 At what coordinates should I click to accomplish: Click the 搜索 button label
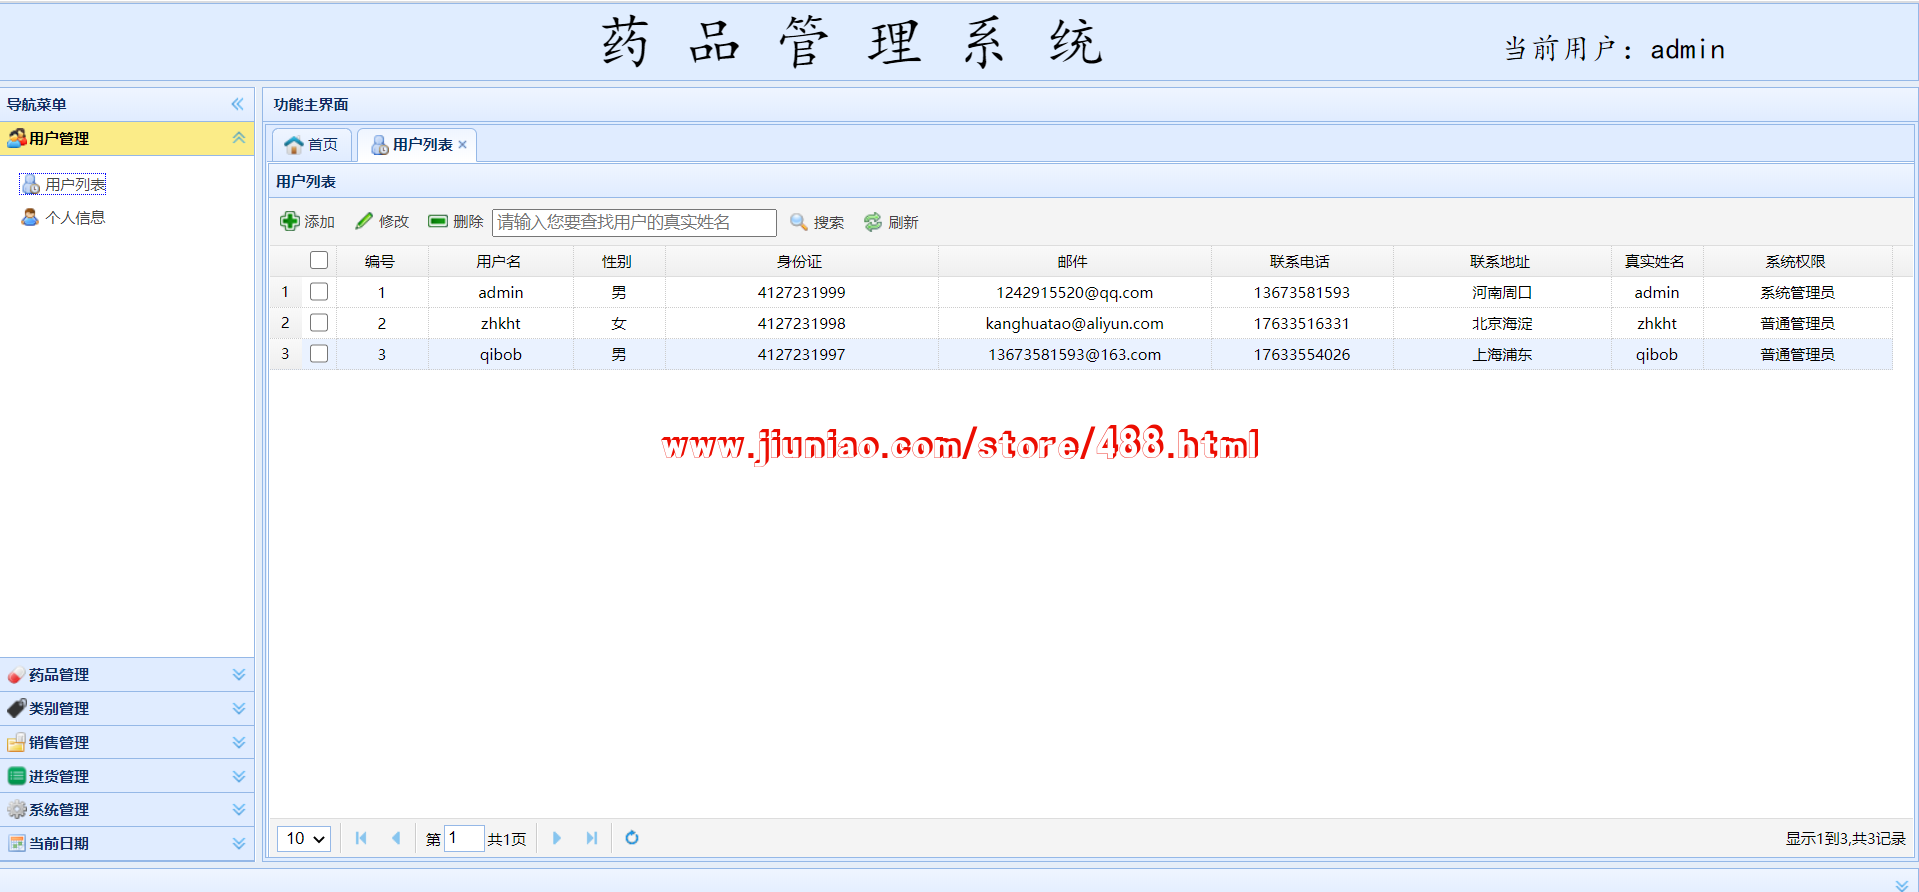[829, 222]
